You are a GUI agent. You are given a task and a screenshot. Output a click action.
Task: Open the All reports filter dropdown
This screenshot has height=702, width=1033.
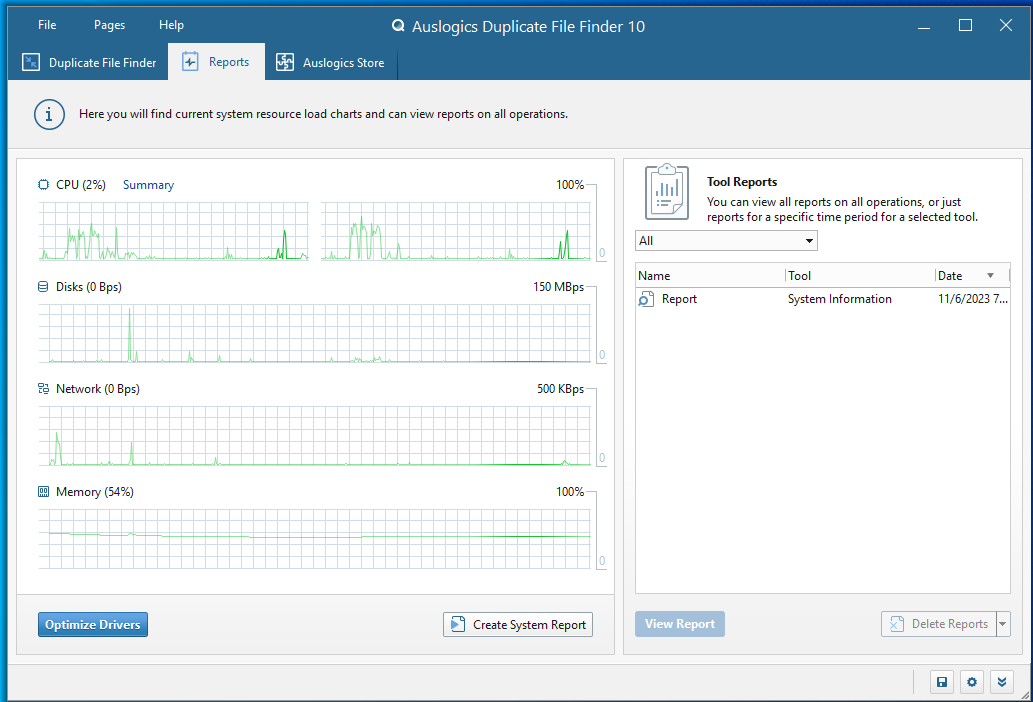726,241
